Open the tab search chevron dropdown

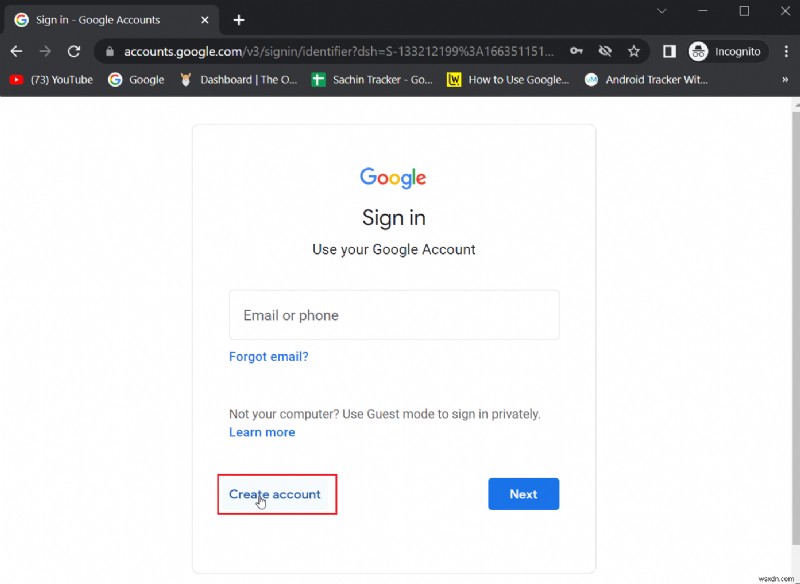click(662, 11)
